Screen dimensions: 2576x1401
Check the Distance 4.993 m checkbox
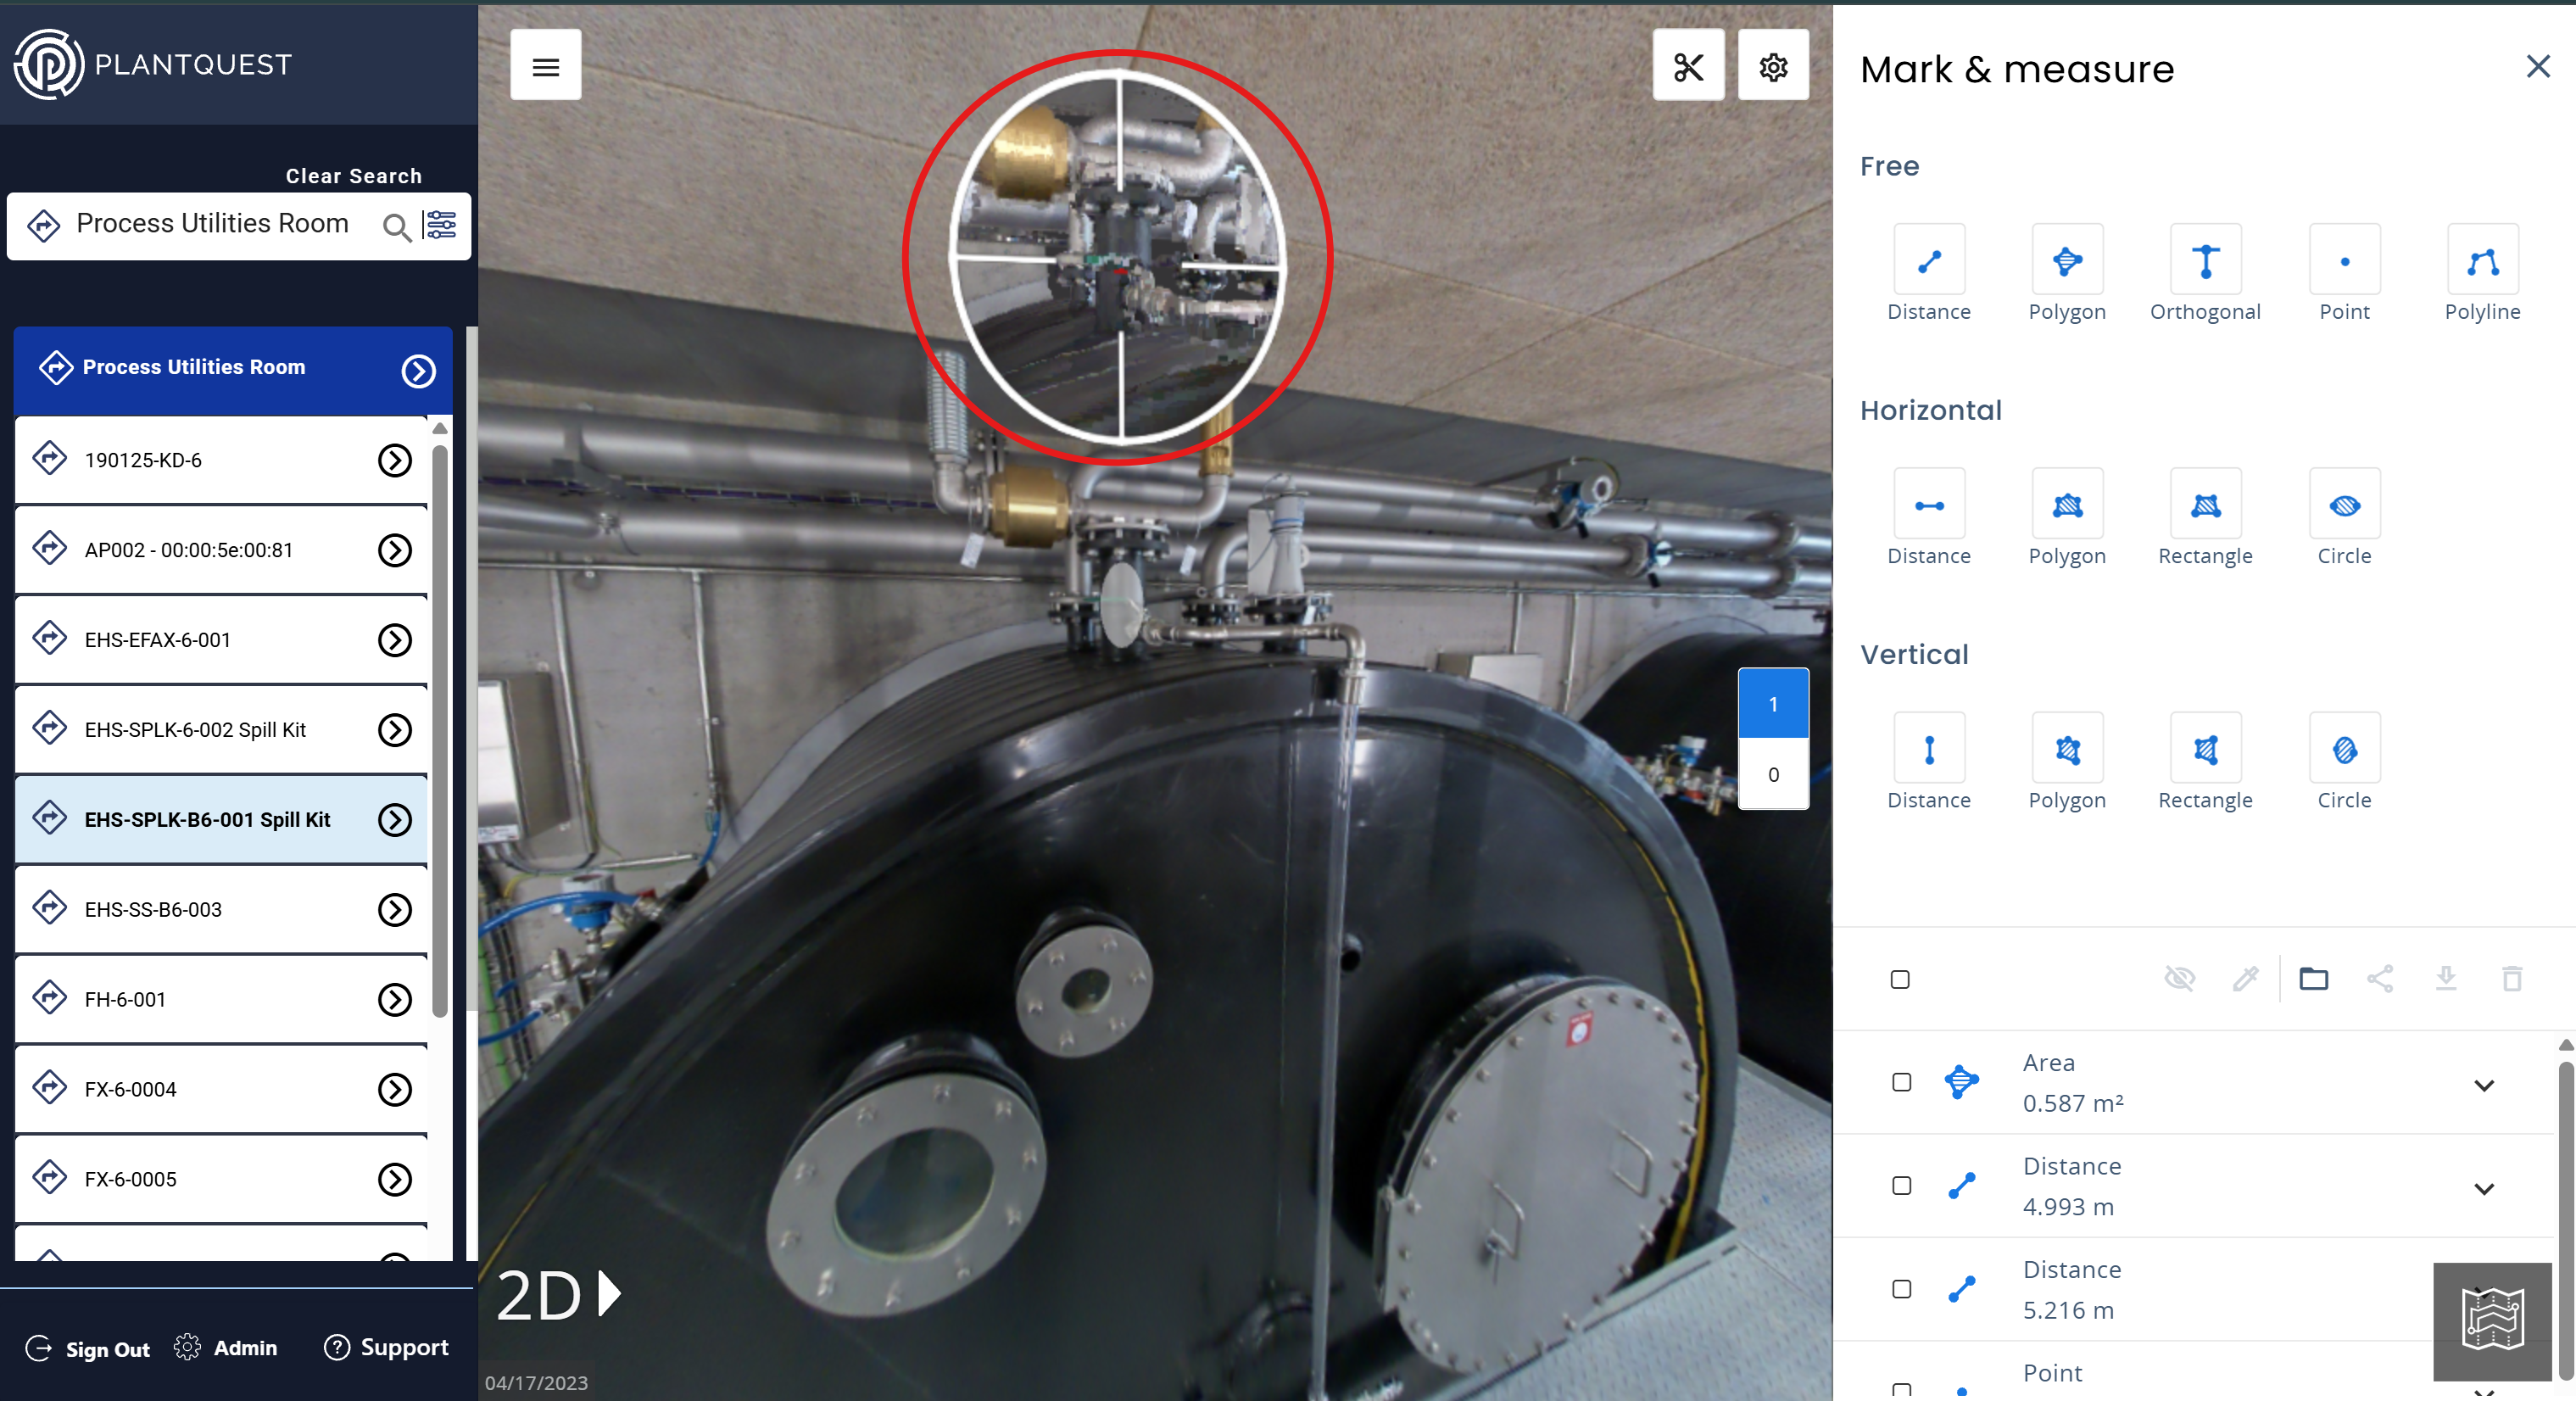point(1901,1186)
